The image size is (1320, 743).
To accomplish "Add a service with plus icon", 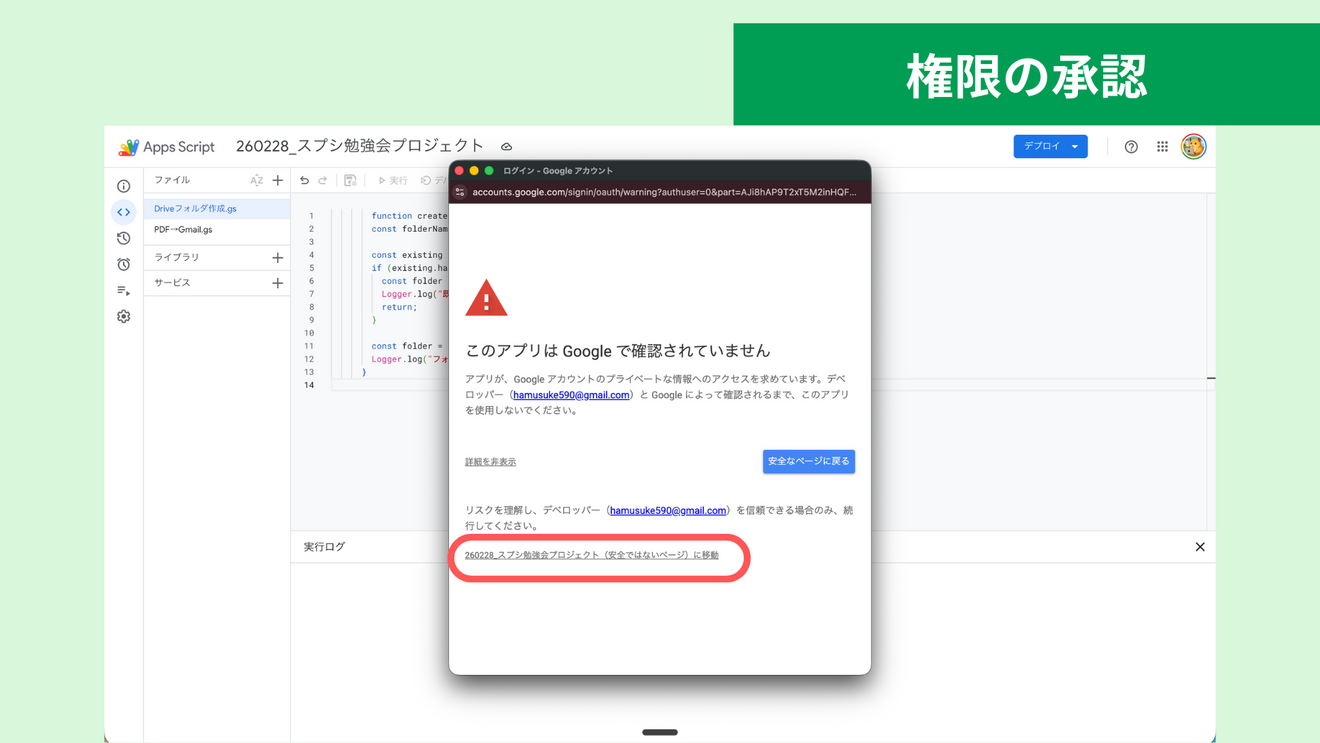I will tap(278, 283).
